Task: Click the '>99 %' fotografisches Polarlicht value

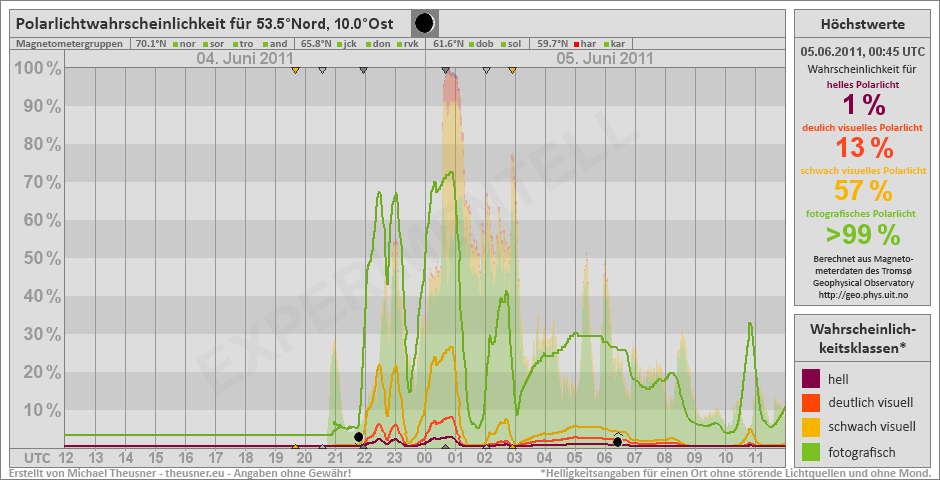Action: point(862,235)
